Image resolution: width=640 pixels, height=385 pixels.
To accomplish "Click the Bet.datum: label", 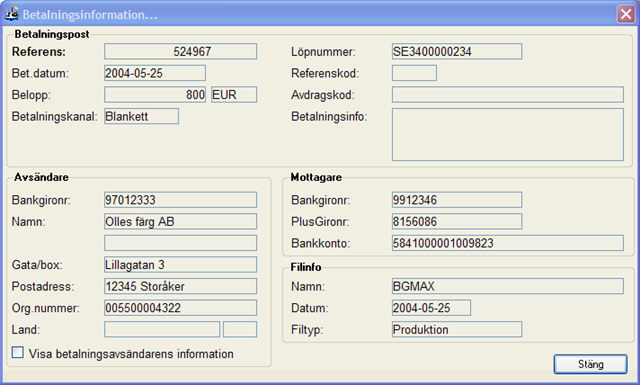I will coord(40,73).
